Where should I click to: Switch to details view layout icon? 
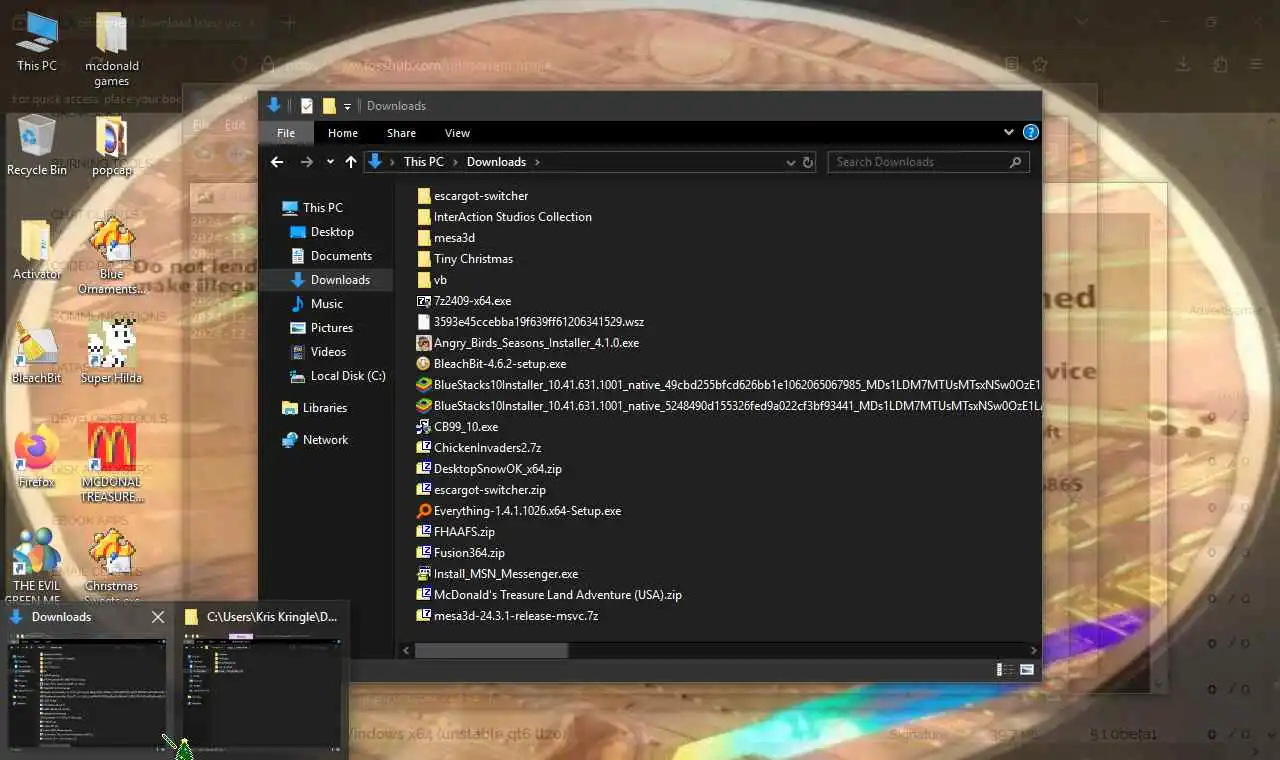(1005, 670)
